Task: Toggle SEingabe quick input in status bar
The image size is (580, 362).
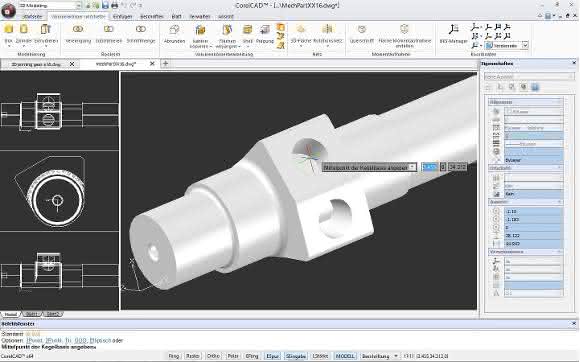Action: click(296, 356)
